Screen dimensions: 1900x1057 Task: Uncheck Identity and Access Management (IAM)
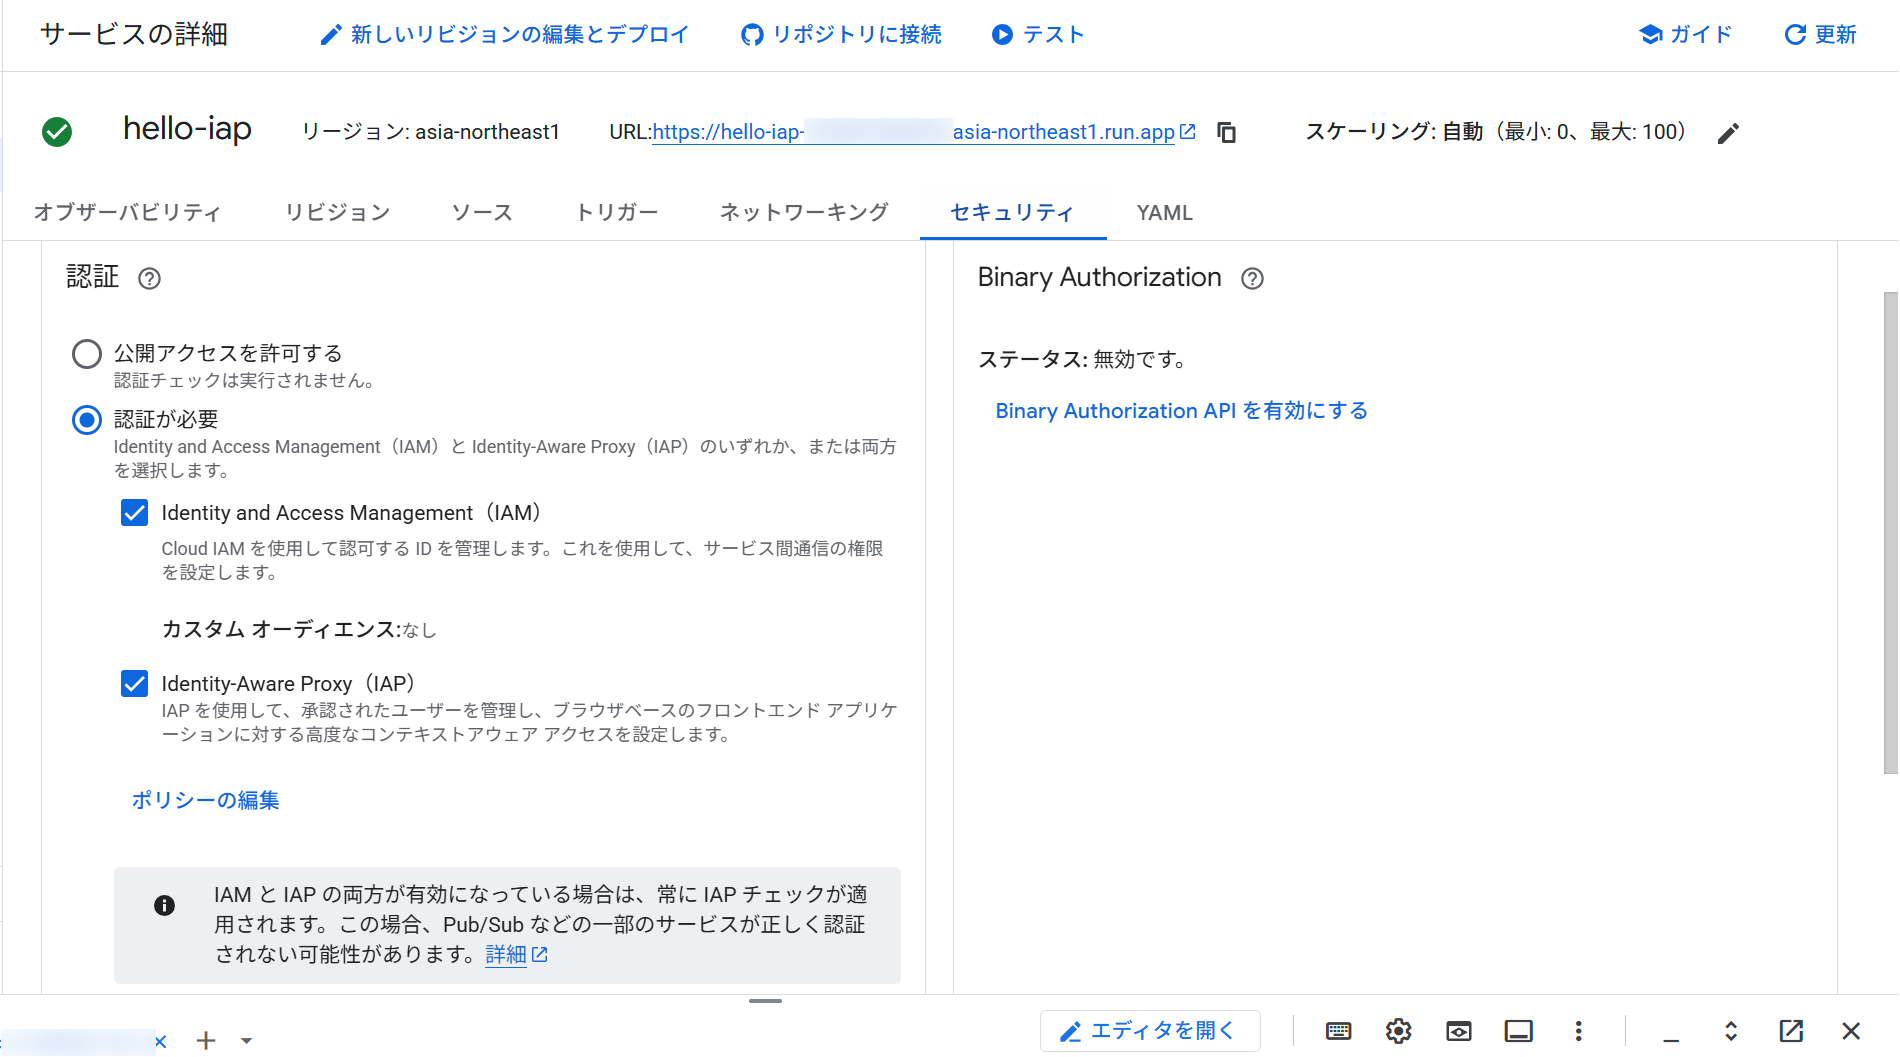(x=135, y=512)
